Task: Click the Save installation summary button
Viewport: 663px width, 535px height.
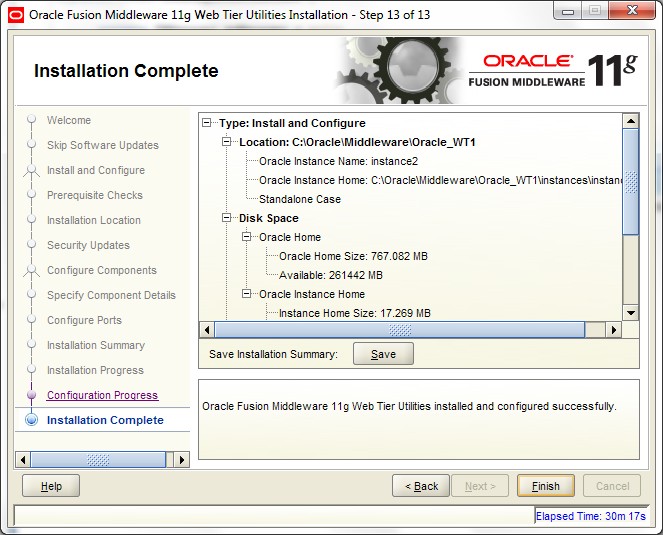Action: [x=383, y=354]
